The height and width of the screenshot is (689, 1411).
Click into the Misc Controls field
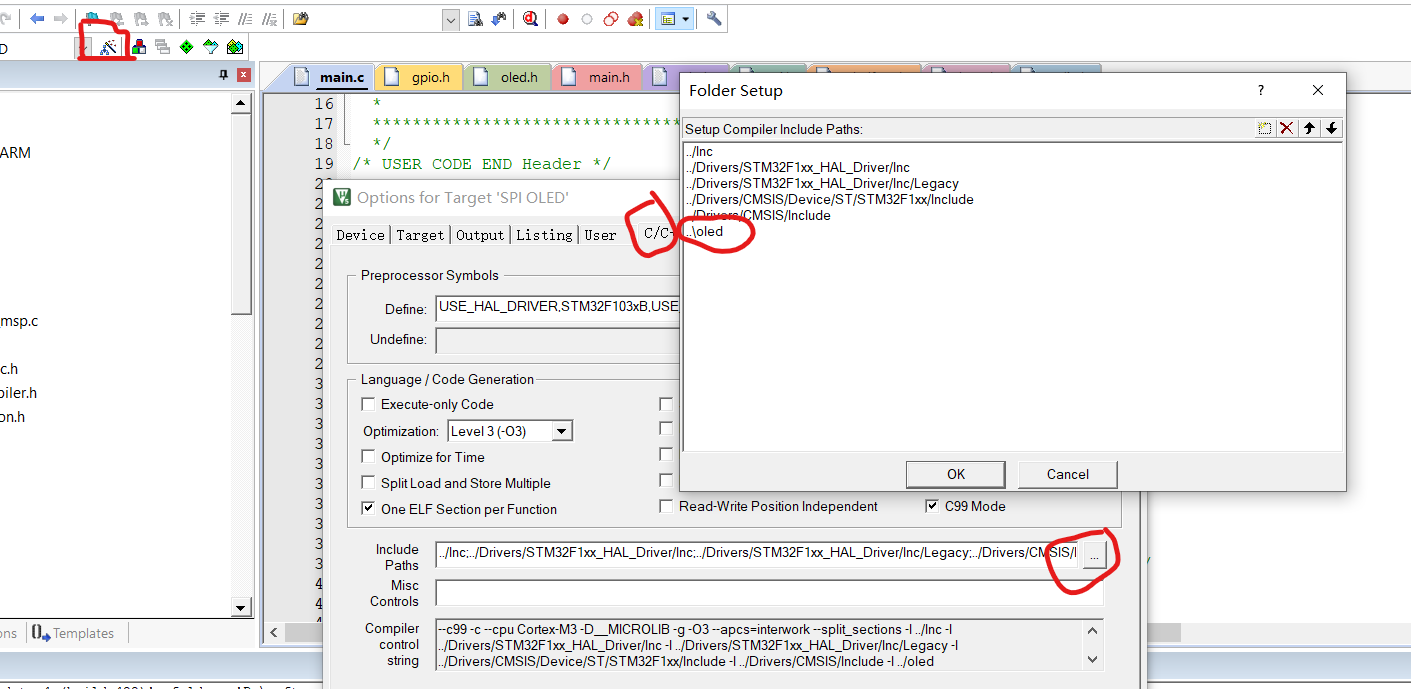(768, 593)
